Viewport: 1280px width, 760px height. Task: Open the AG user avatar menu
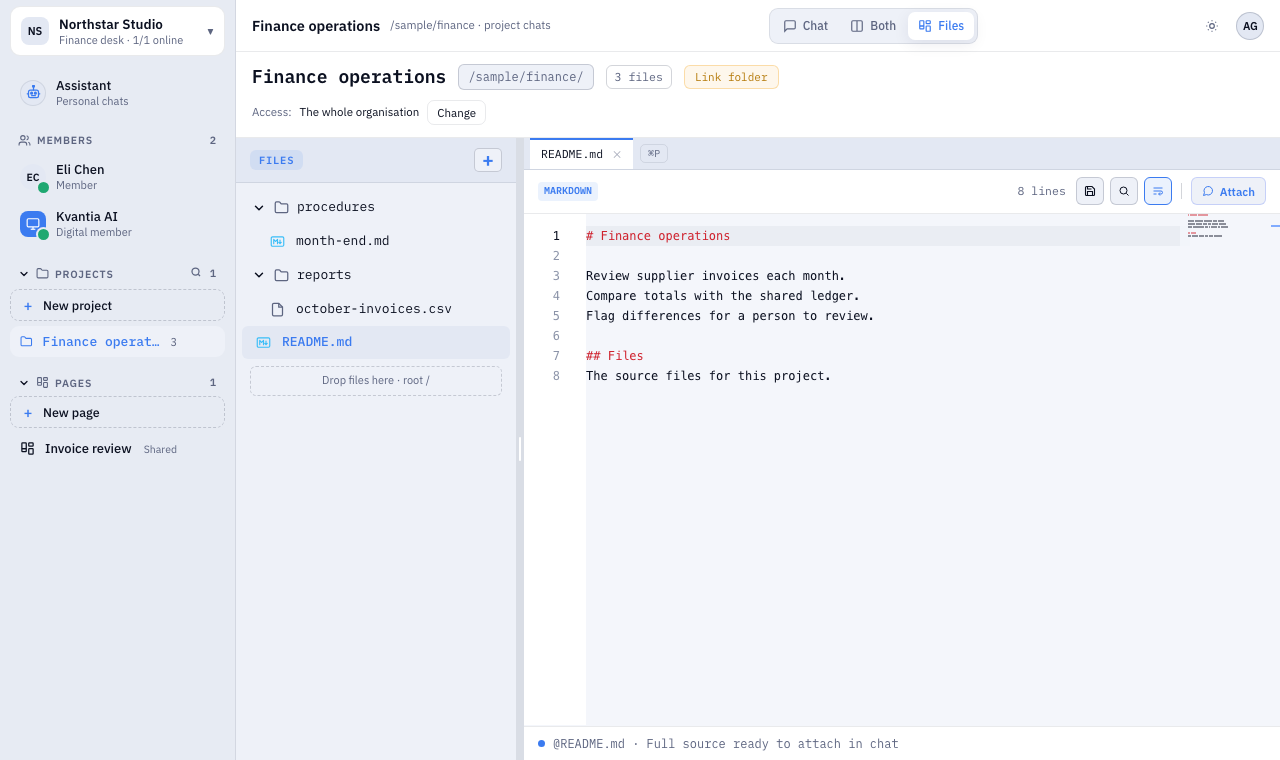tap(1250, 26)
